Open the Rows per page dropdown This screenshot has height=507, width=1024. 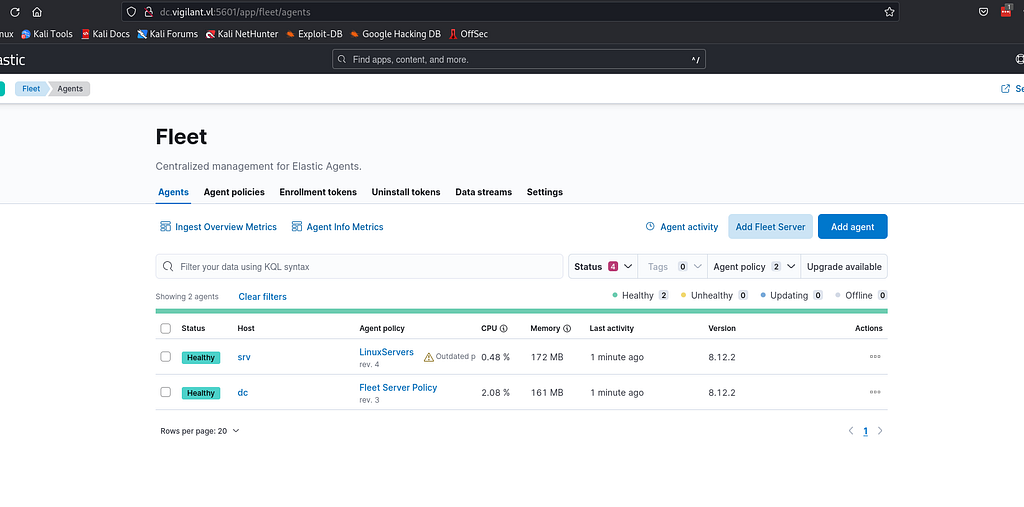[200, 431]
